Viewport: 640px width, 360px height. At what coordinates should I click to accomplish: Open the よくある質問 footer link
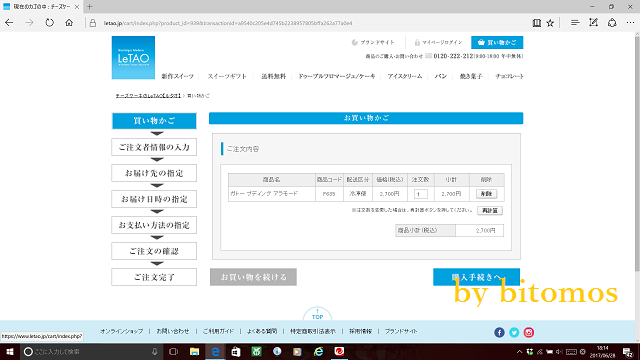pos(262,331)
